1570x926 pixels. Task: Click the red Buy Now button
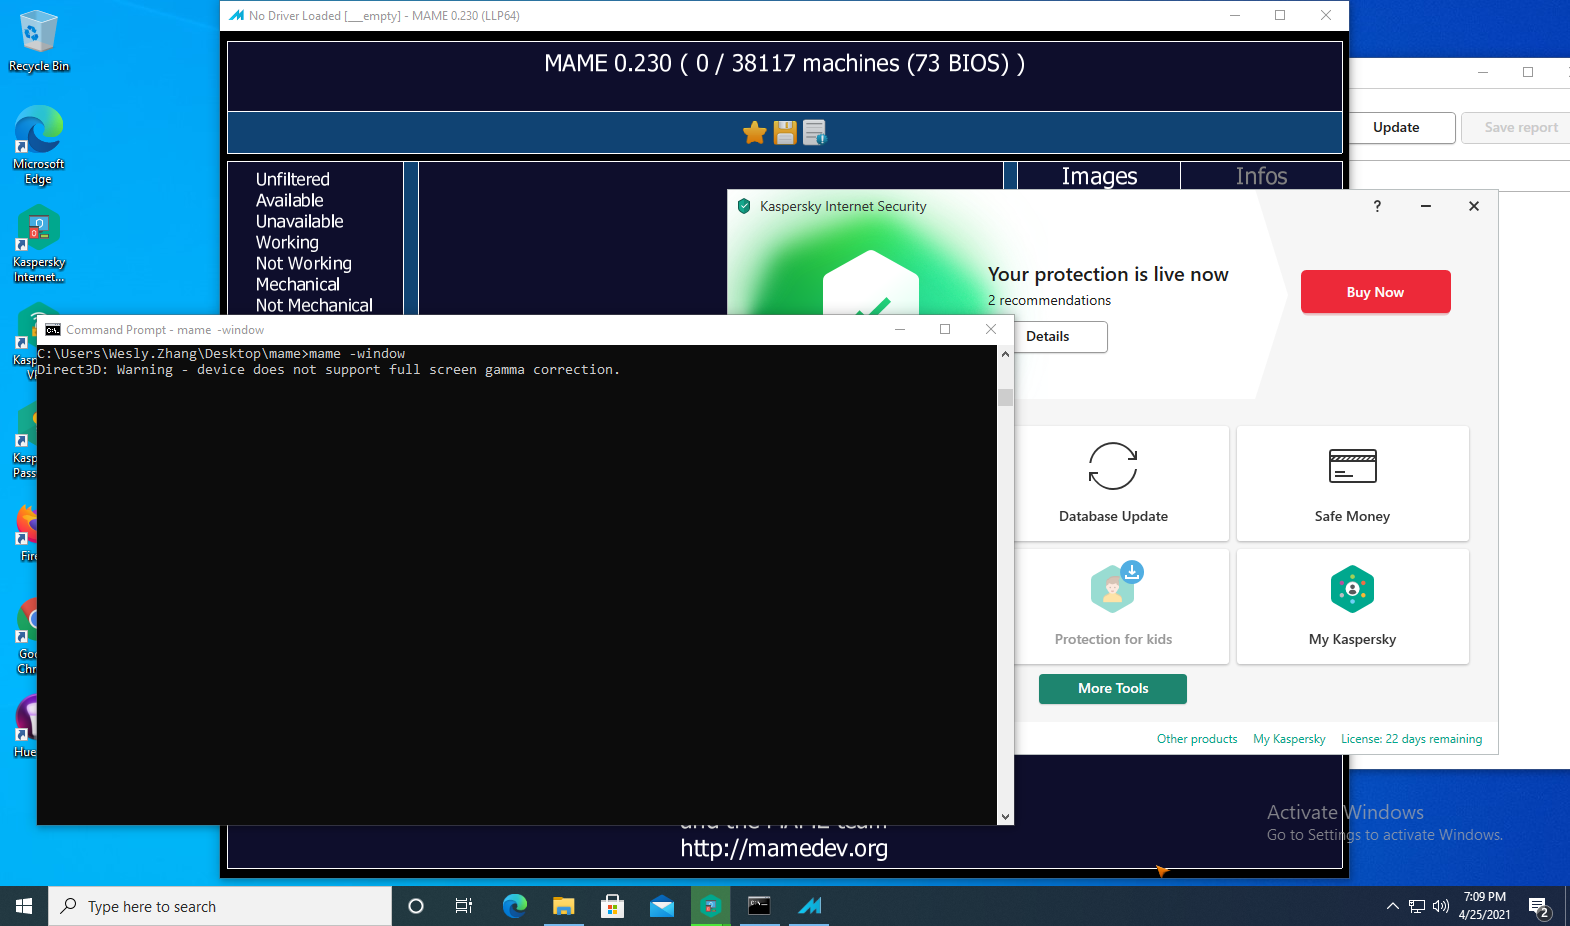coord(1375,292)
